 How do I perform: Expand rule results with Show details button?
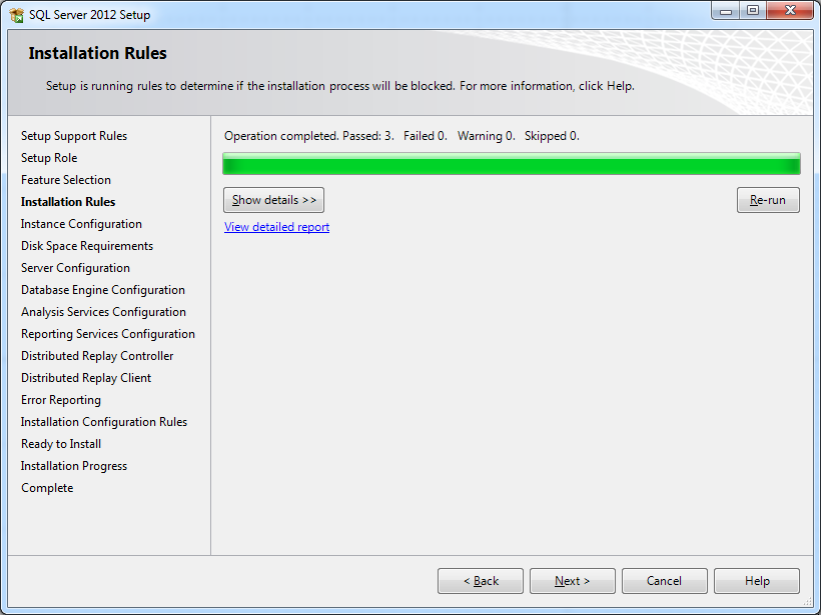click(274, 200)
